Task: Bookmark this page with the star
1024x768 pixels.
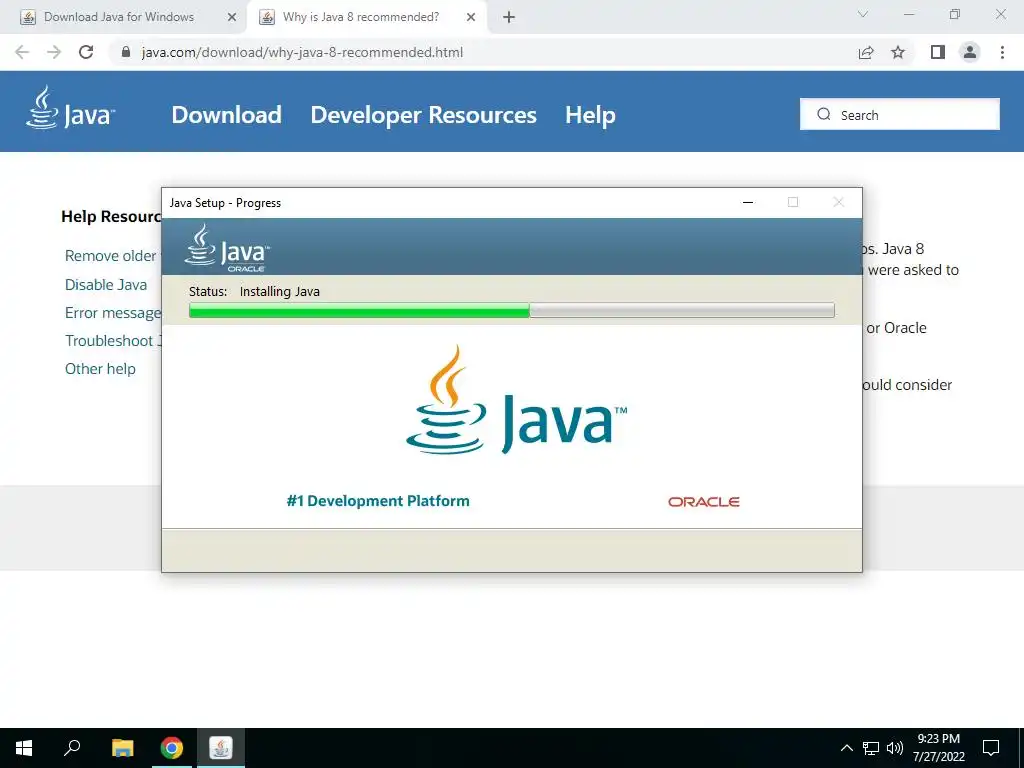Action: (898, 52)
